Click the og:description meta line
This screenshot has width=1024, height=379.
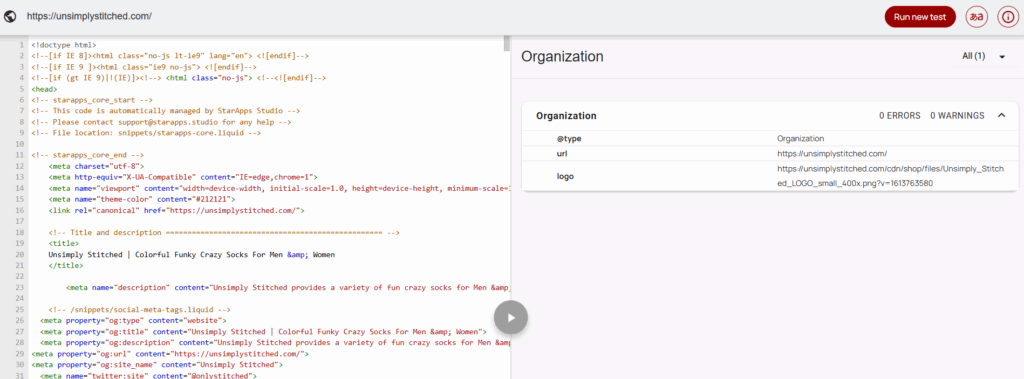tap(274, 342)
